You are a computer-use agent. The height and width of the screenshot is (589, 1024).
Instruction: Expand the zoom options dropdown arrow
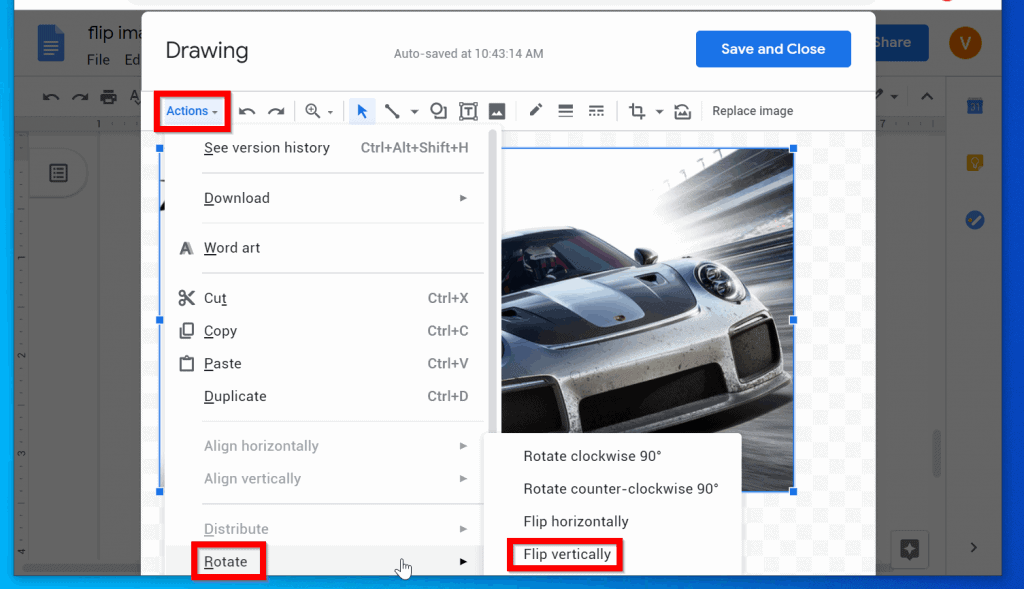[x=330, y=112]
